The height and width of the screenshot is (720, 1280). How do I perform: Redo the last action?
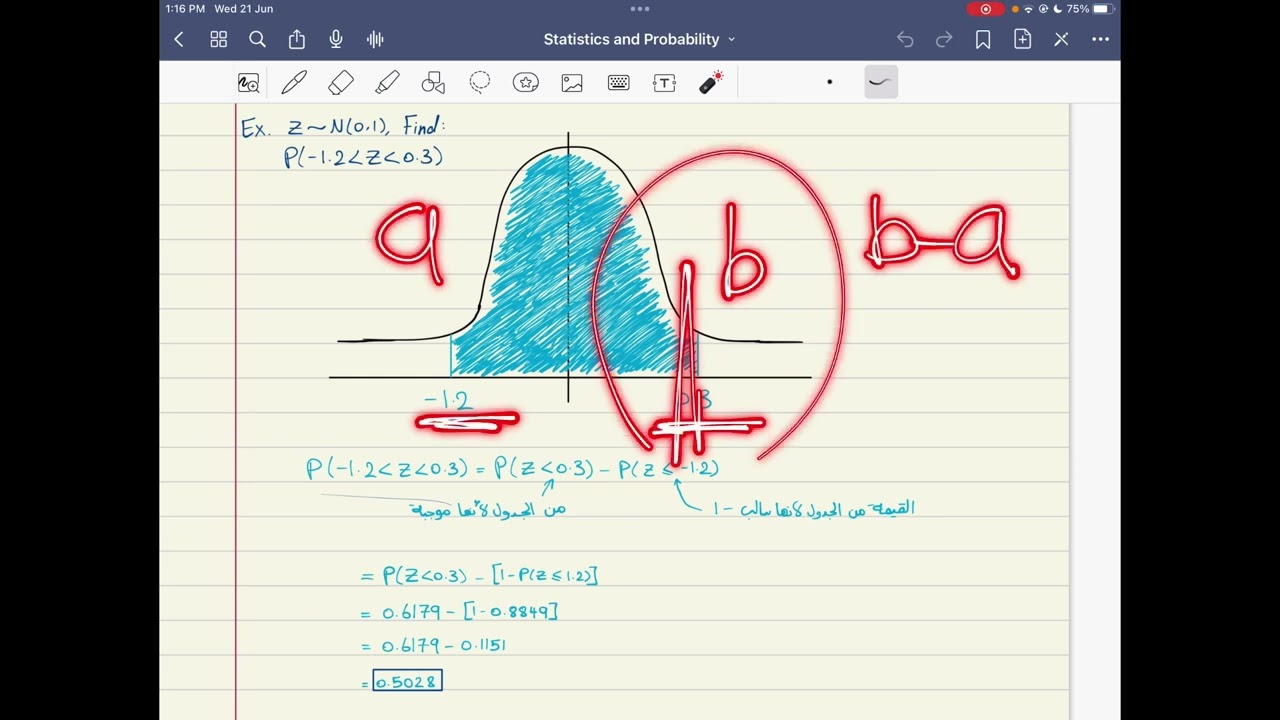coord(944,39)
